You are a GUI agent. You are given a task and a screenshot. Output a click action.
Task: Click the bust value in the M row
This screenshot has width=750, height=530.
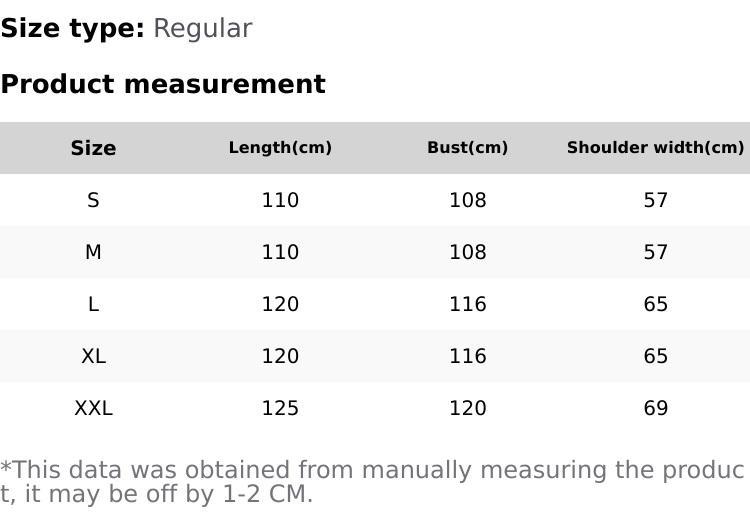point(467,252)
